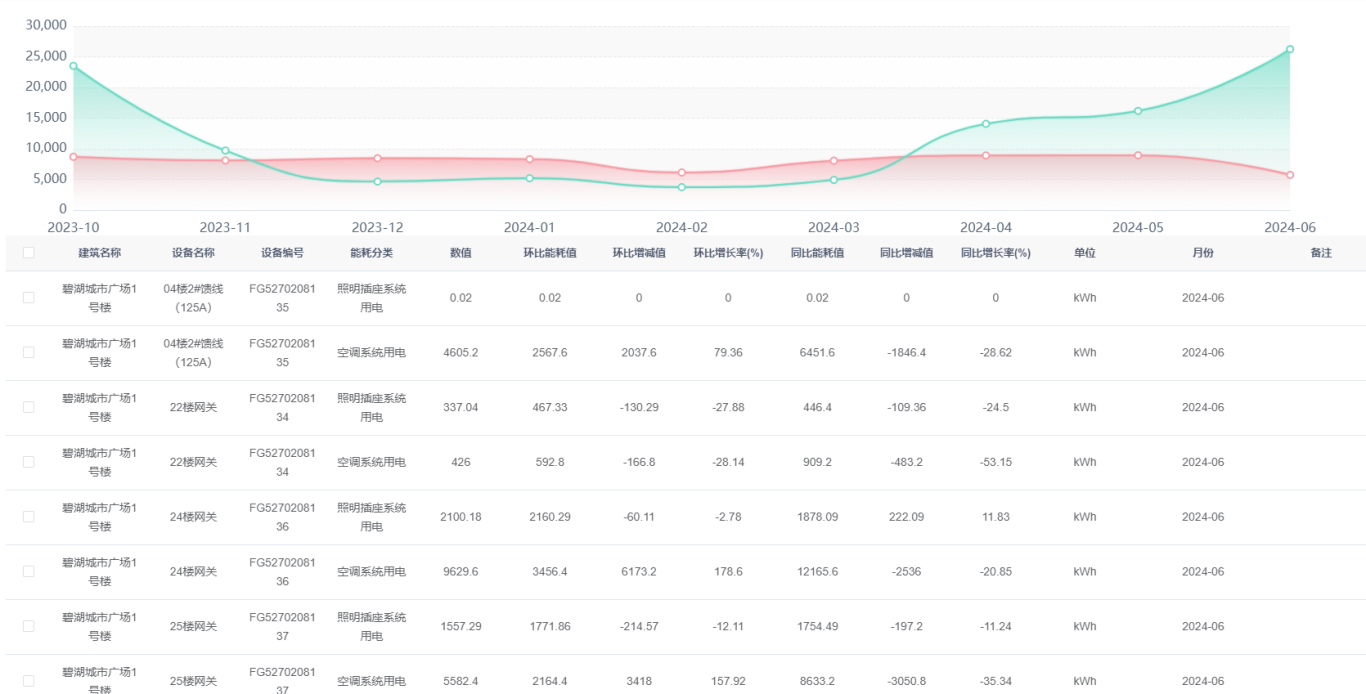Click the 建筑名称 column header
This screenshot has width=1366, height=694.
click(x=99, y=253)
